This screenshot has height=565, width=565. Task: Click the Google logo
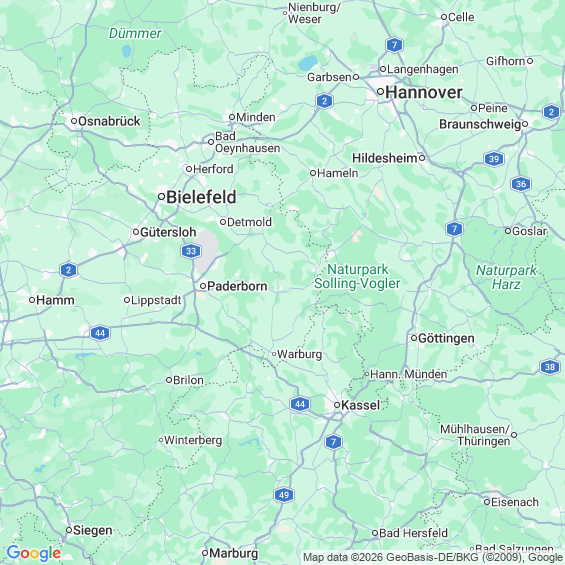click(x=34, y=553)
